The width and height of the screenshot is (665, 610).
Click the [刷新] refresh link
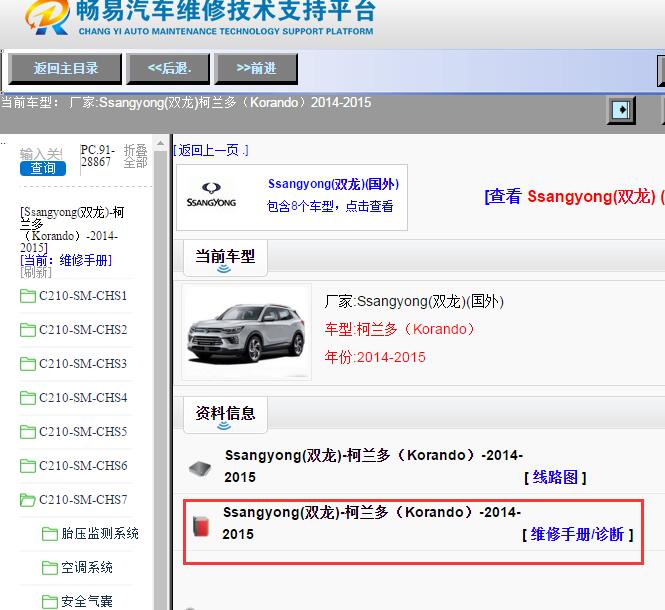36,272
